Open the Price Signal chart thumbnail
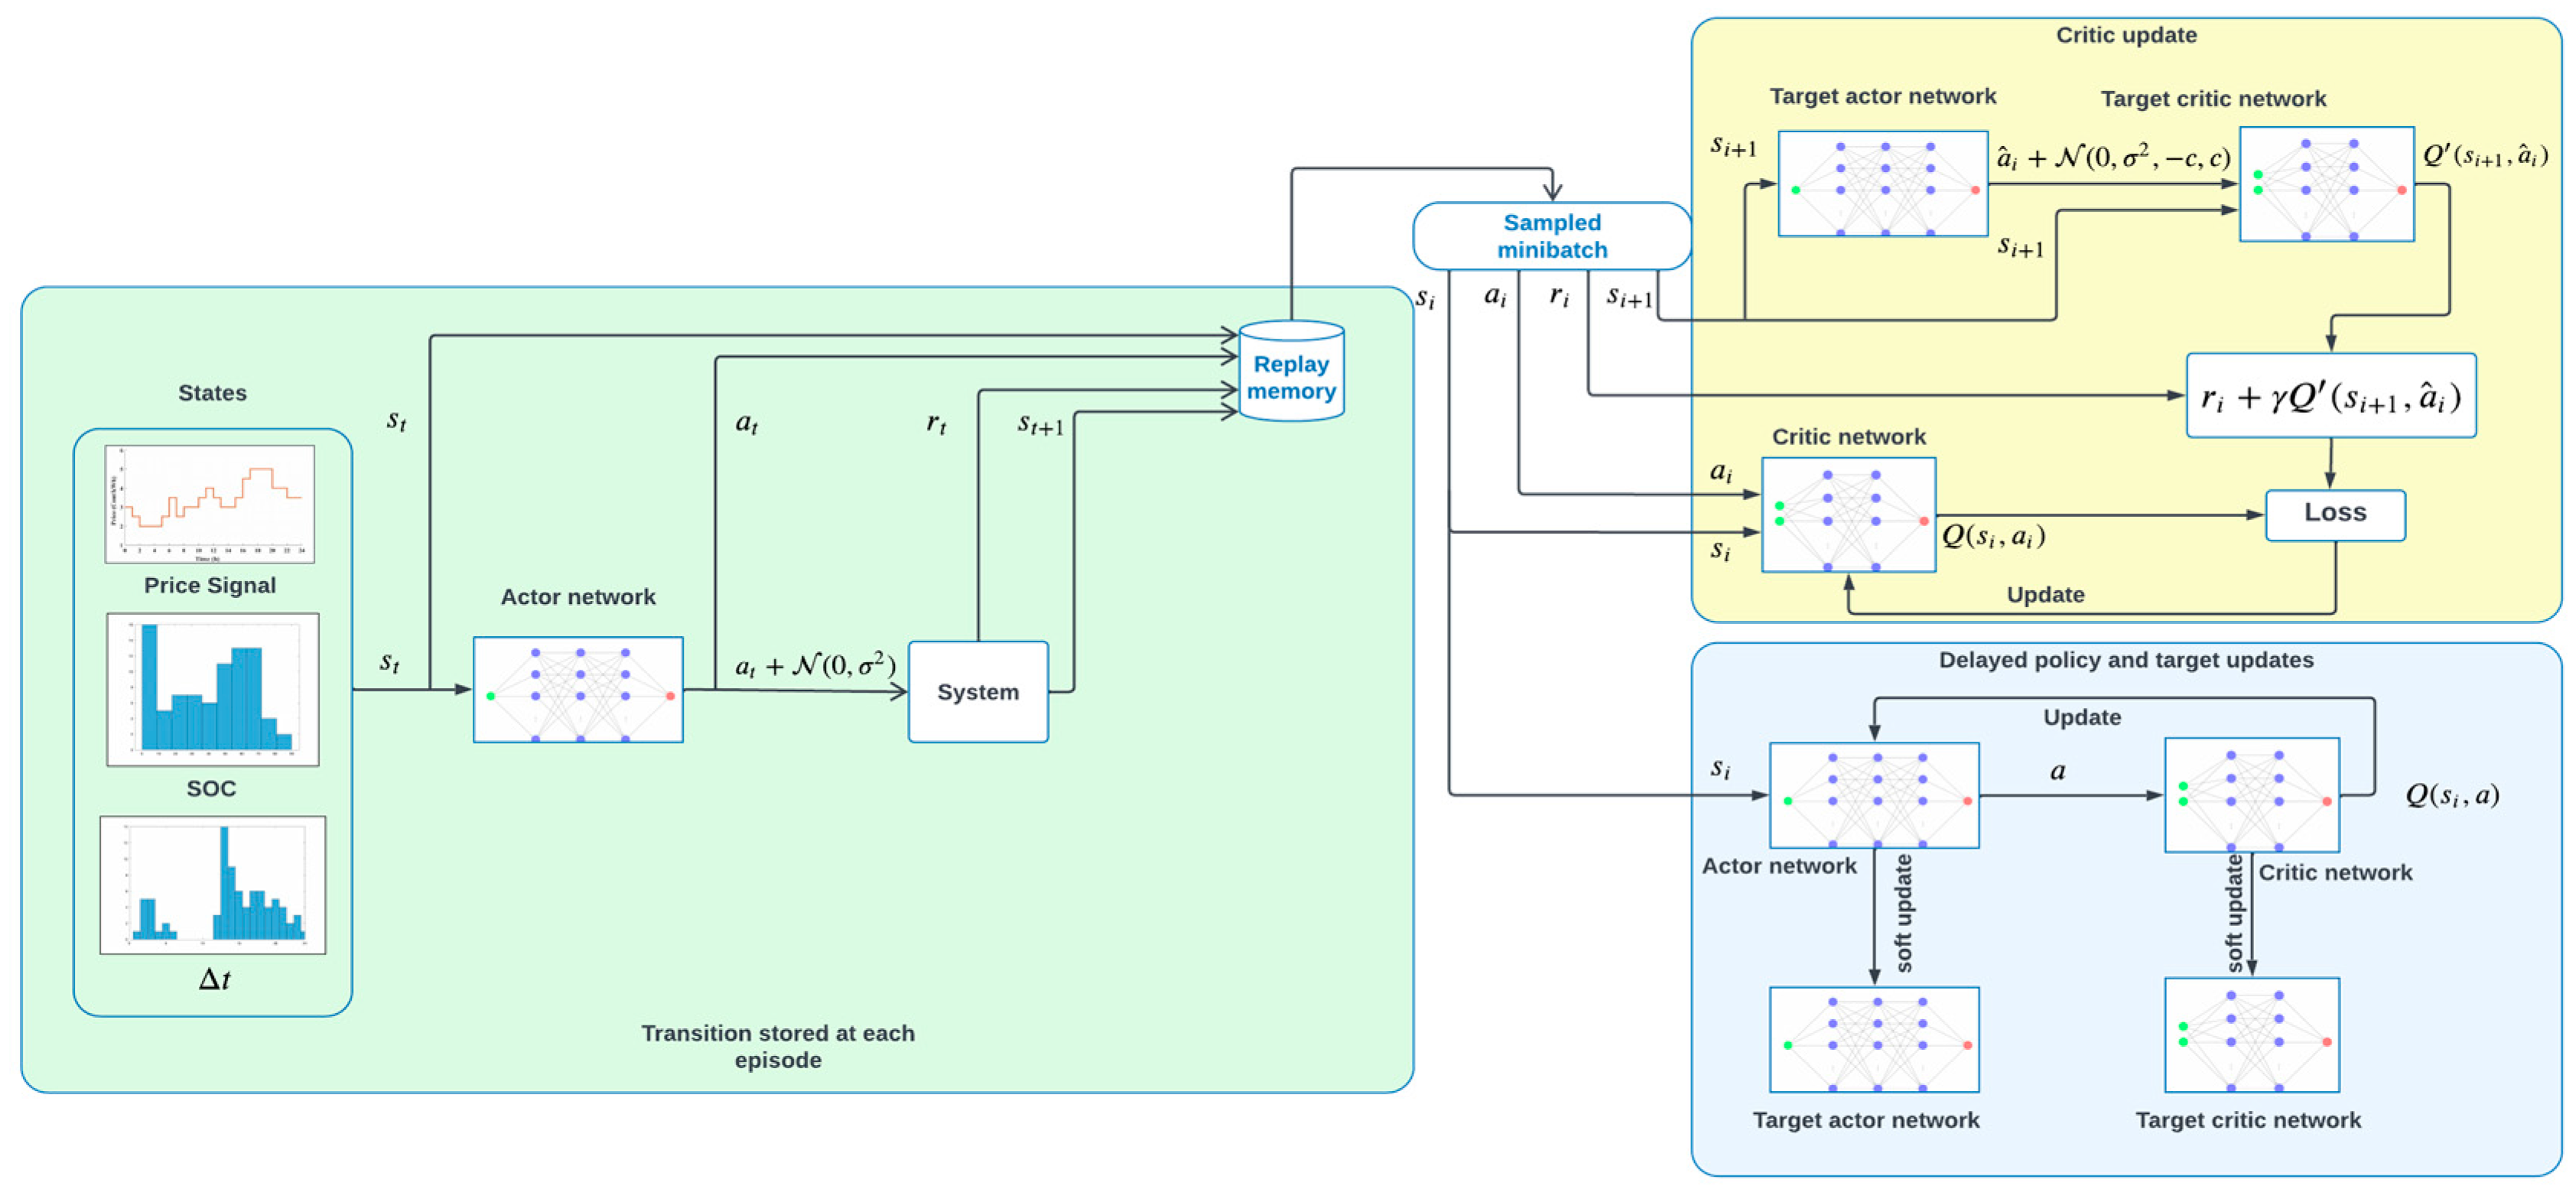 (x=209, y=504)
